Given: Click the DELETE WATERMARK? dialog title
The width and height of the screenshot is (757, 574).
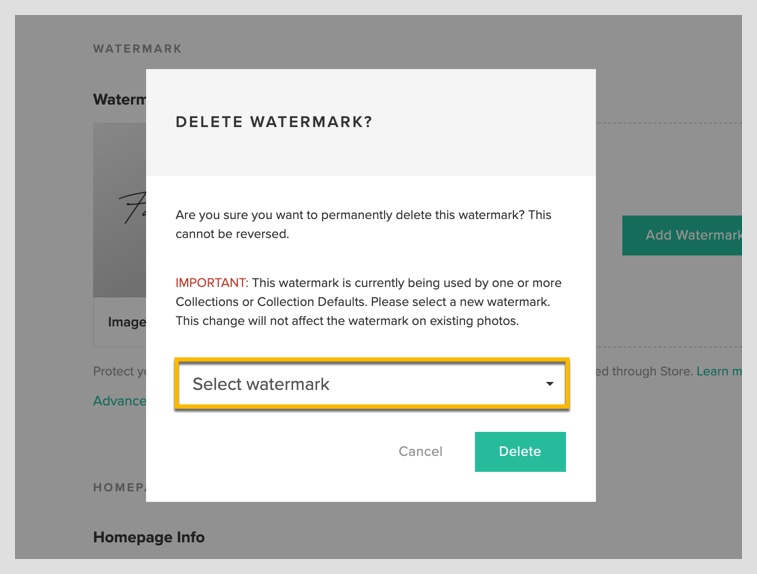Looking at the screenshot, I should (274, 122).
